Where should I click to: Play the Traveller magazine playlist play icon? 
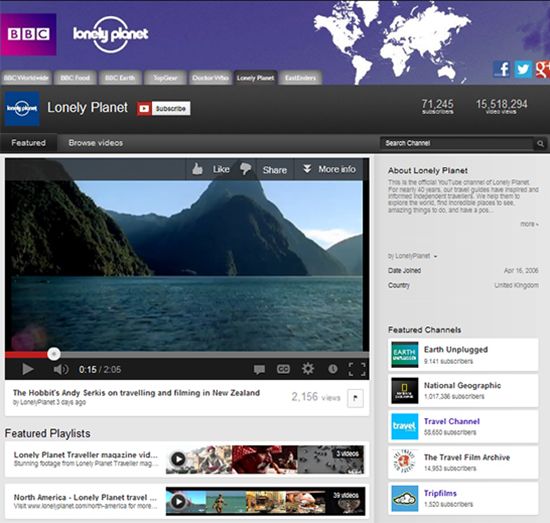178,459
